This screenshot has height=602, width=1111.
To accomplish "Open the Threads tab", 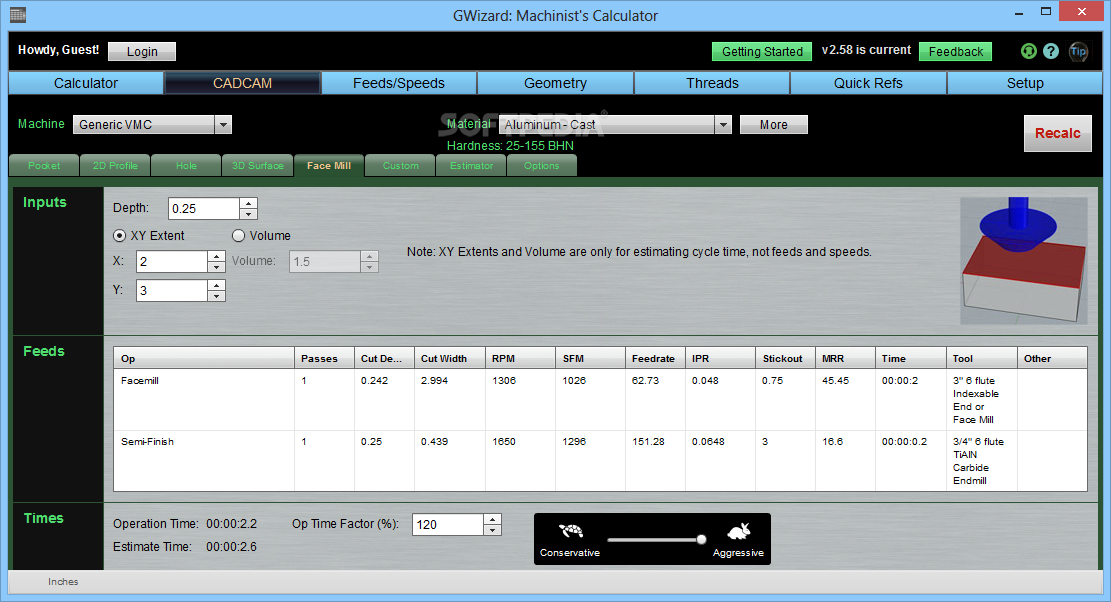I will 712,83.
